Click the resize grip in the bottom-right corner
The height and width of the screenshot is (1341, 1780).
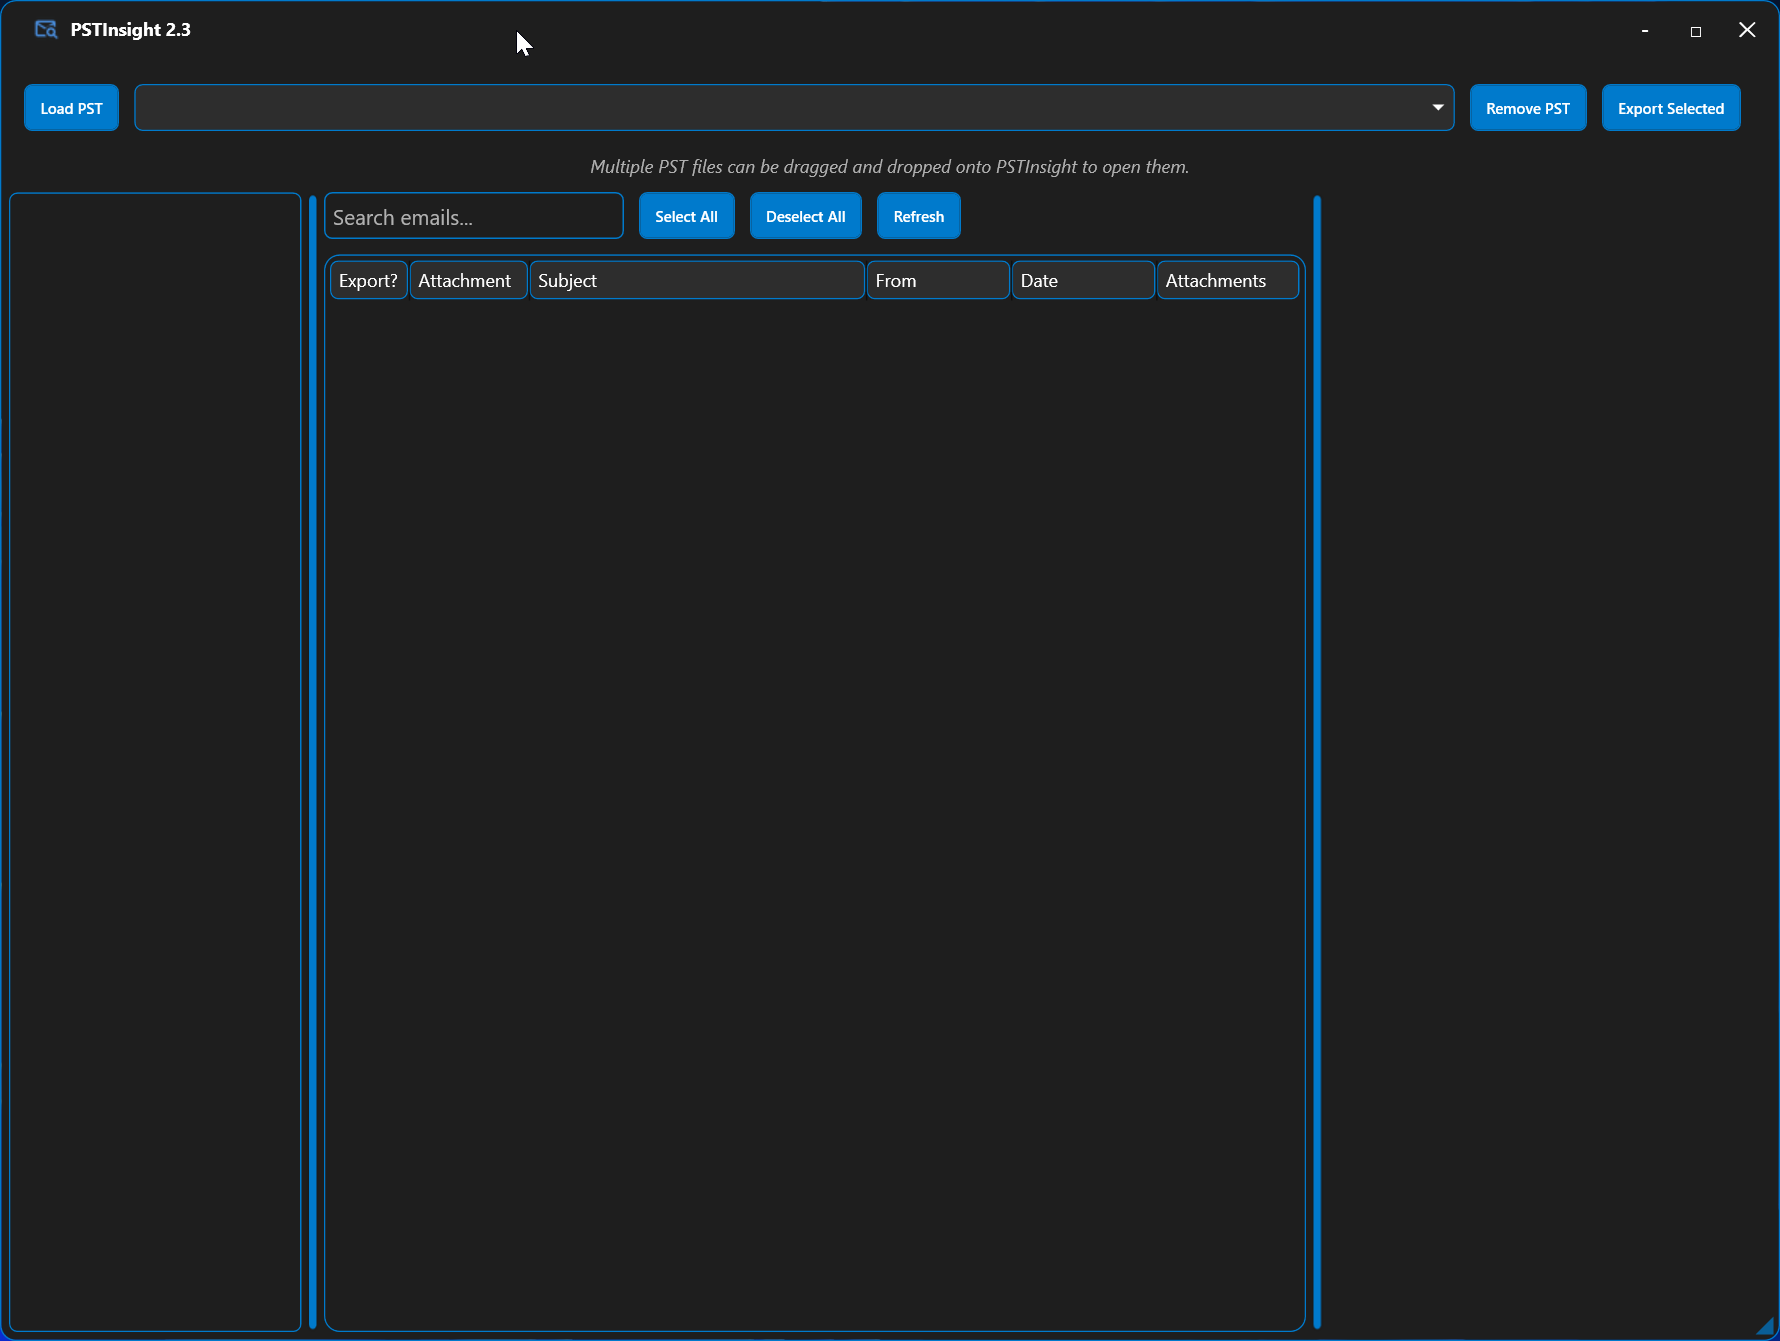point(1766,1326)
